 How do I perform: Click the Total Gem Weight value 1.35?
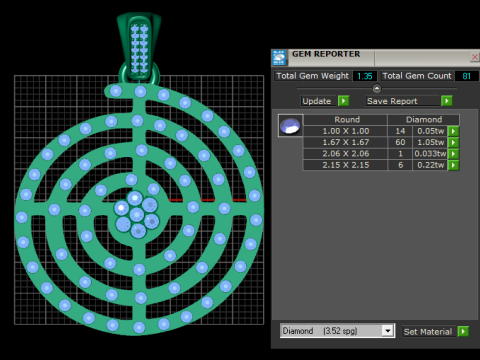point(365,76)
